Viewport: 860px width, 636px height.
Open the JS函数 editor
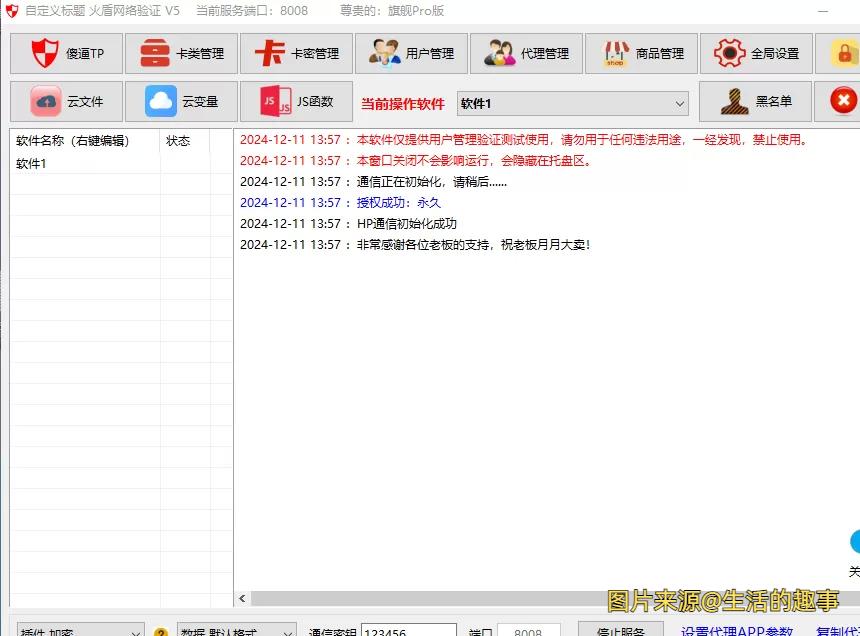tap(296, 101)
